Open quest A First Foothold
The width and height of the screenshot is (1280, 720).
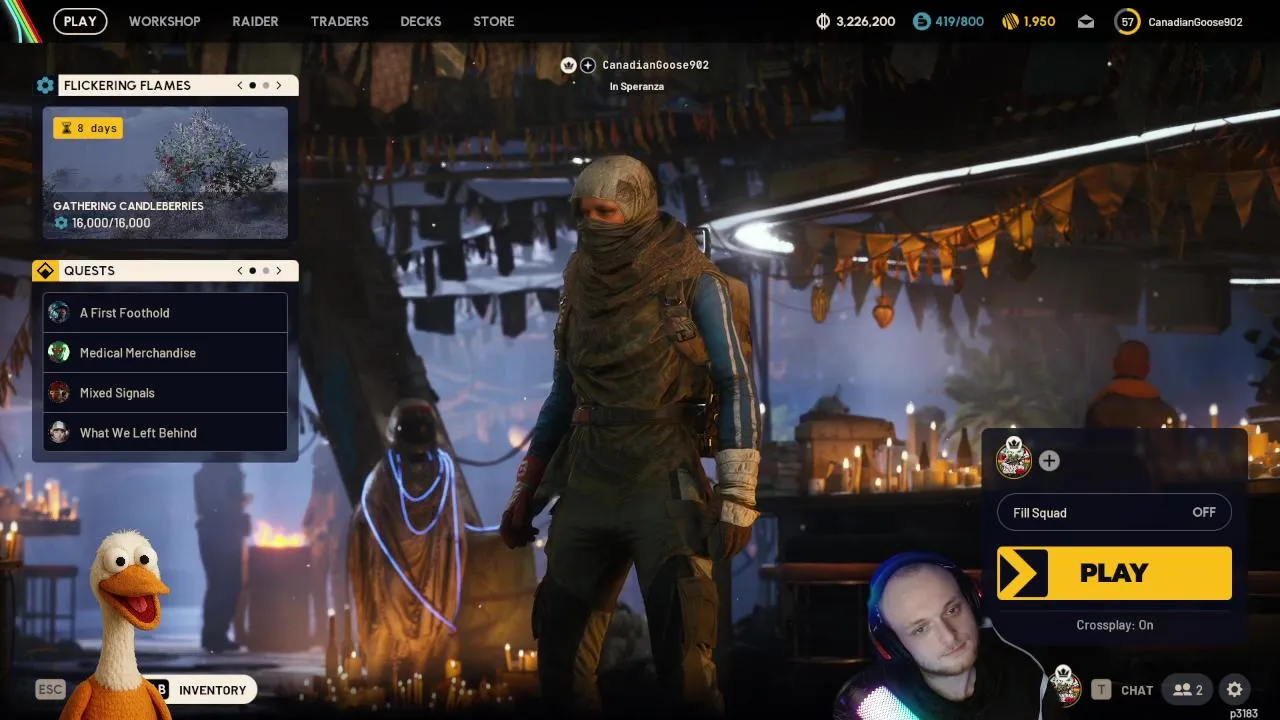(x=165, y=313)
